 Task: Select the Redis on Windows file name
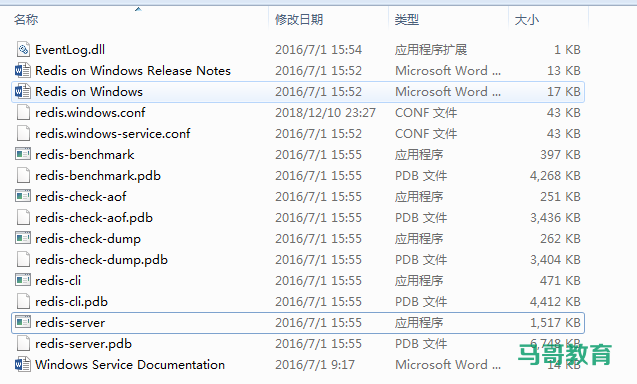coord(89,92)
